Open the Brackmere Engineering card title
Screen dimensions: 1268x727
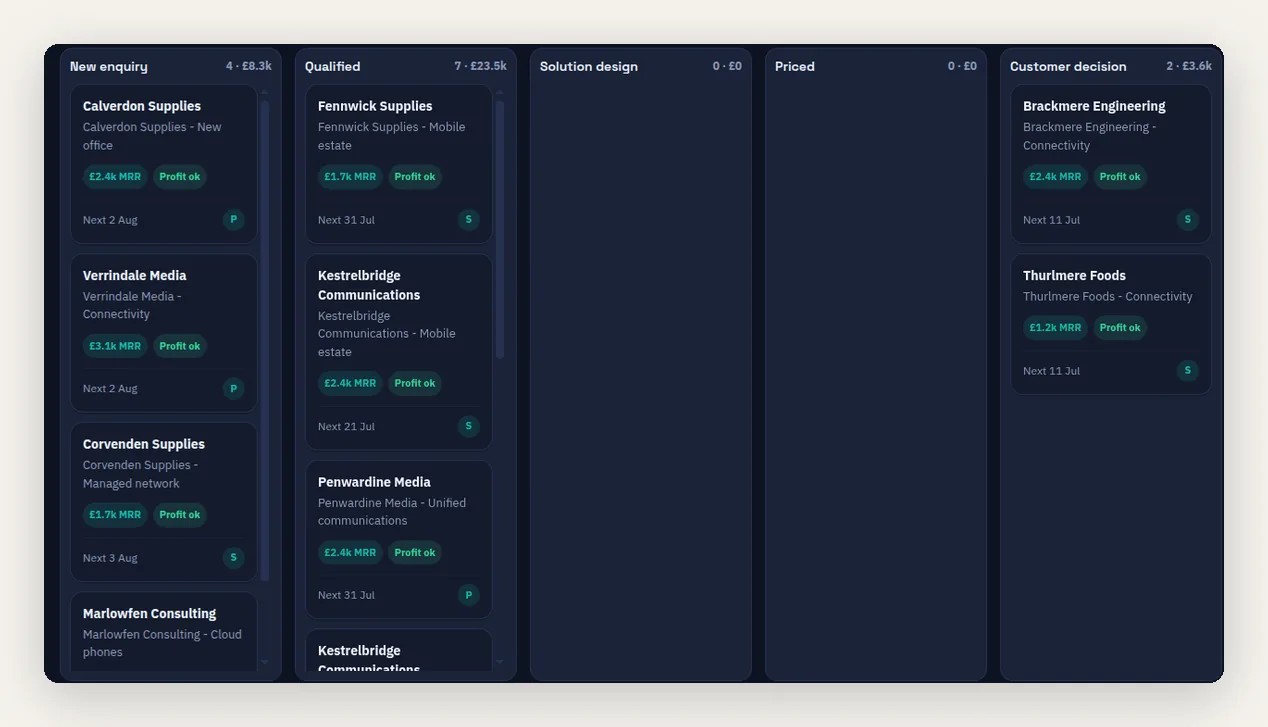pyautogui.click(x=1094, y=106)
